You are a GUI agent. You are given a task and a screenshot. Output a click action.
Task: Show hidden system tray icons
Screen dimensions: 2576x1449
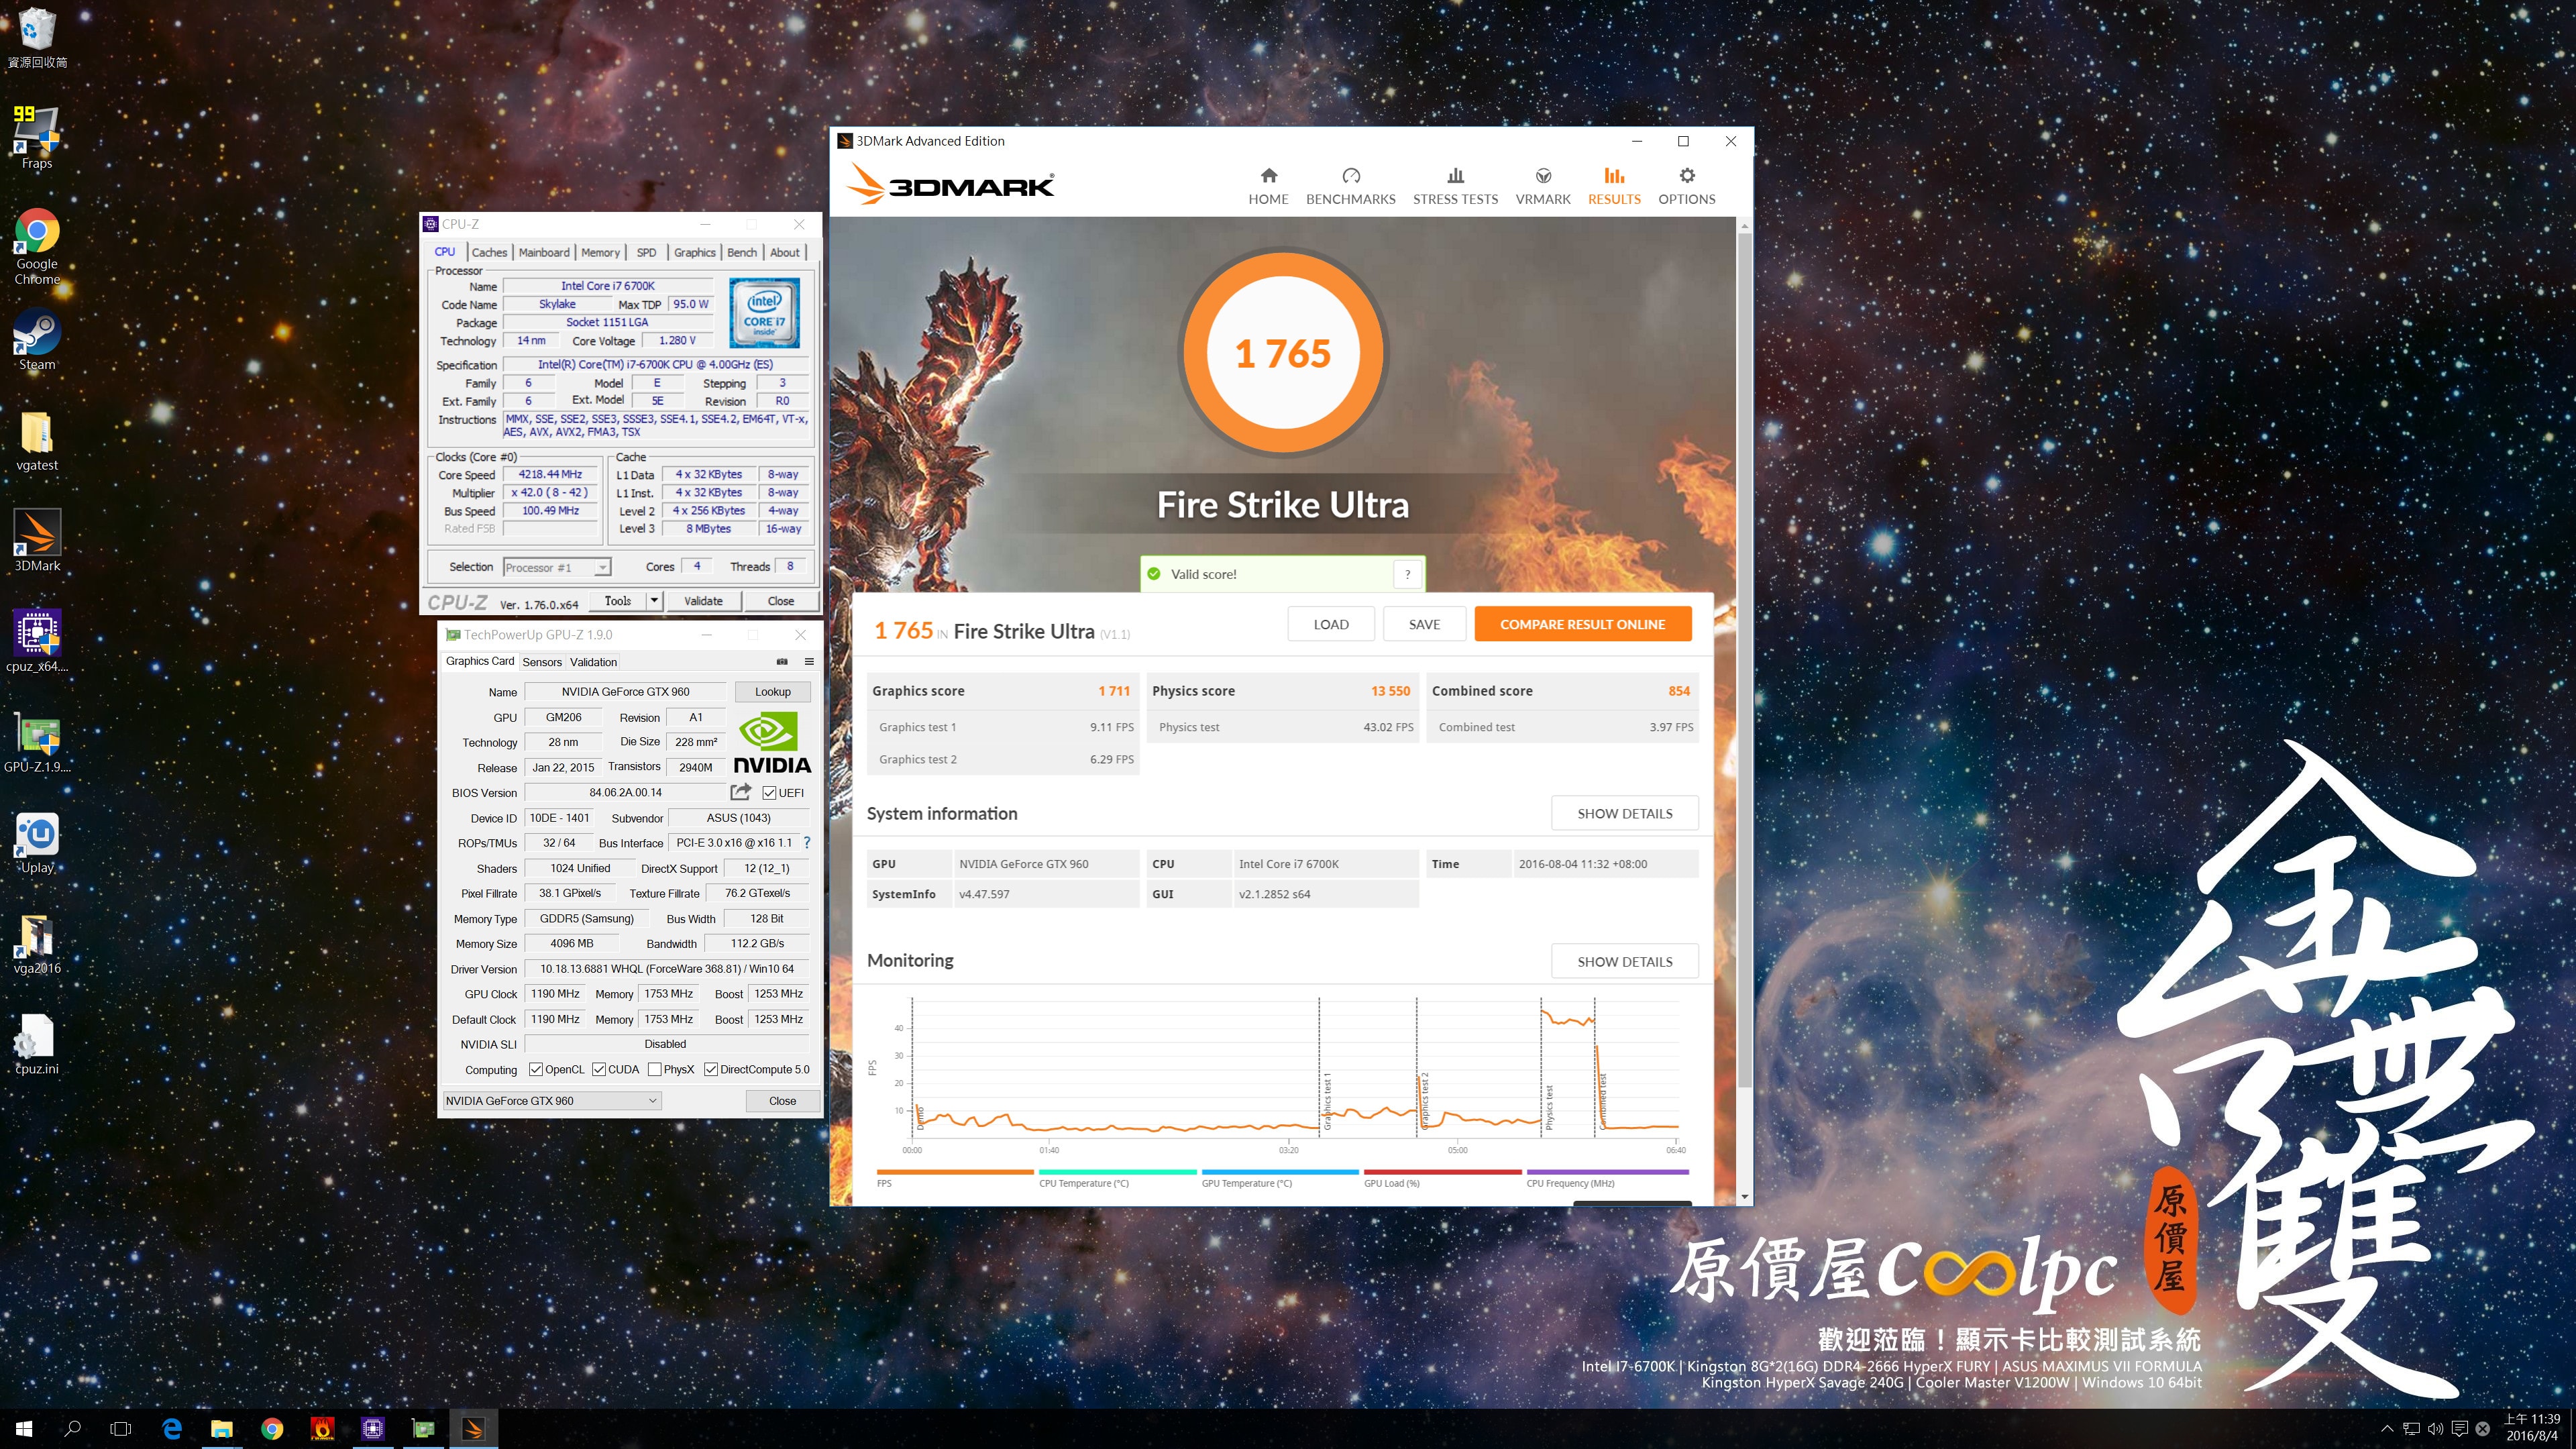2387,1429
